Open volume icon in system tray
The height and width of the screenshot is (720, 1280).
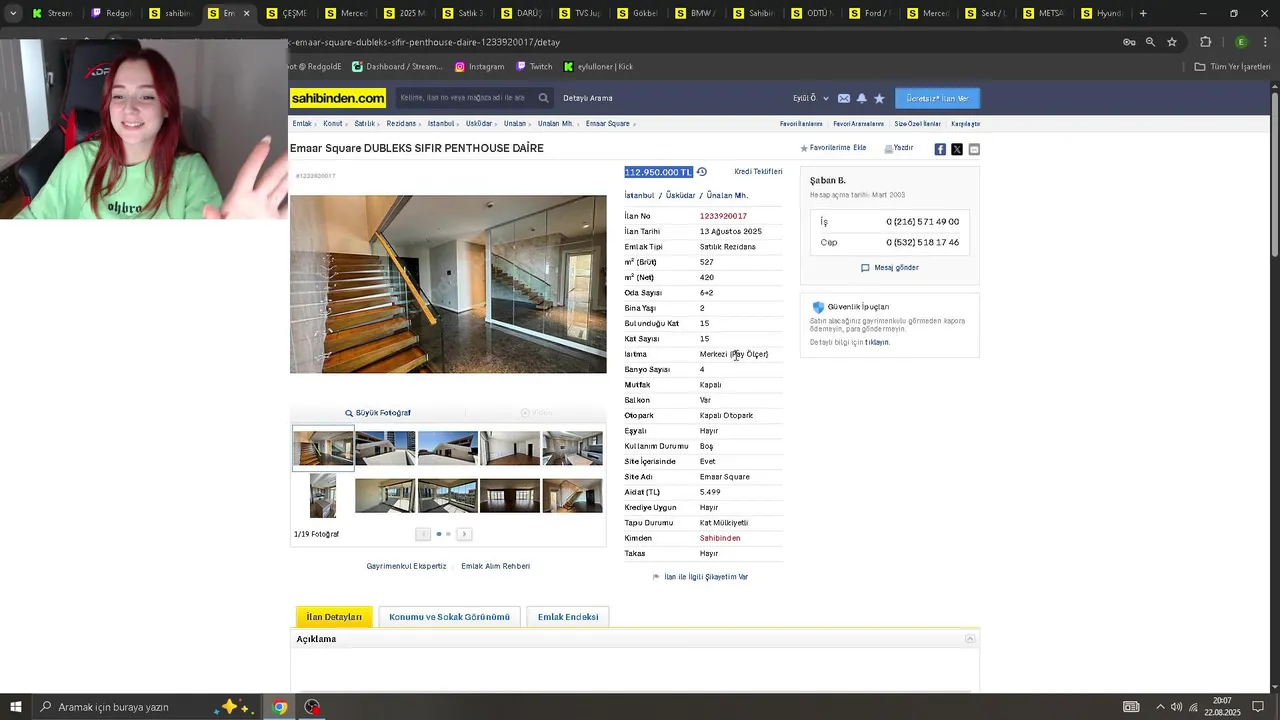(1176, 707)
